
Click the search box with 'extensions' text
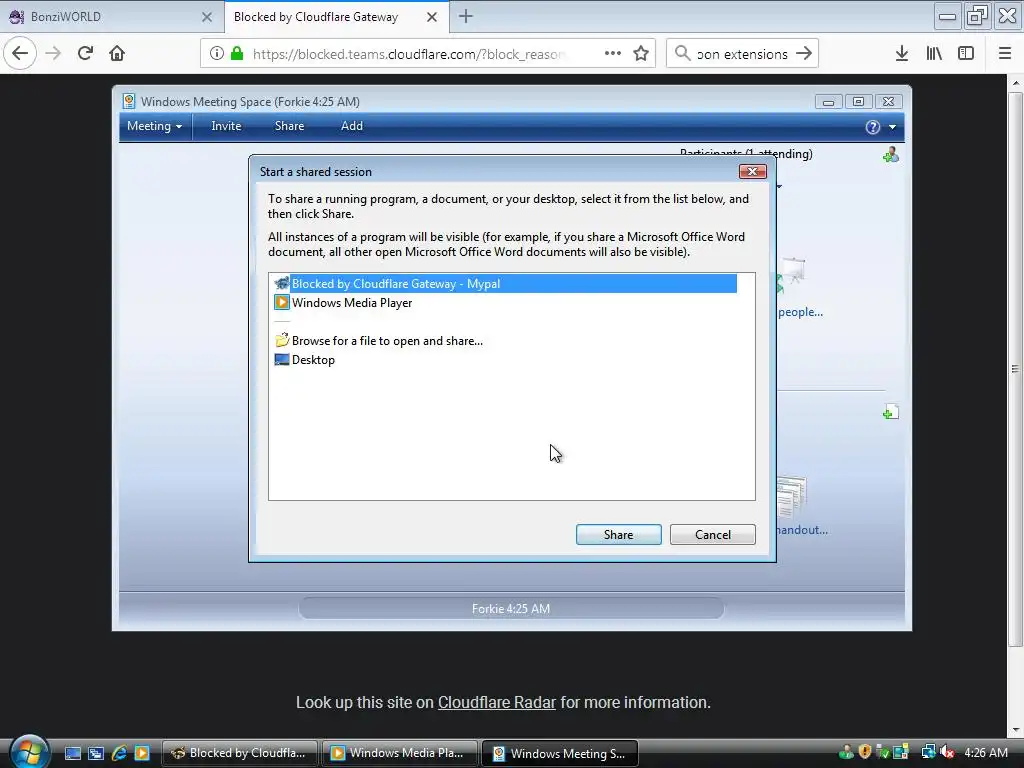pos(742,54)
